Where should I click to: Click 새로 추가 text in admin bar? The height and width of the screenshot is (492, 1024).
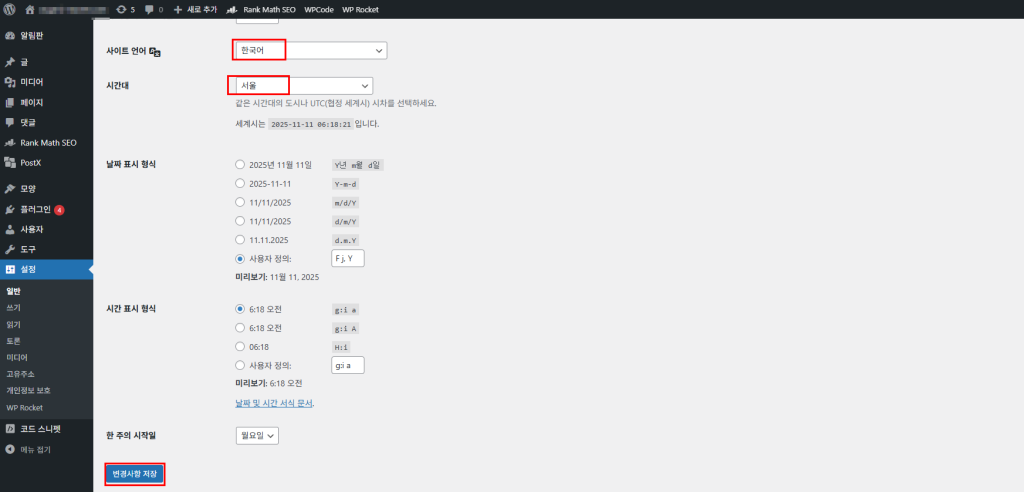point(202,10)
